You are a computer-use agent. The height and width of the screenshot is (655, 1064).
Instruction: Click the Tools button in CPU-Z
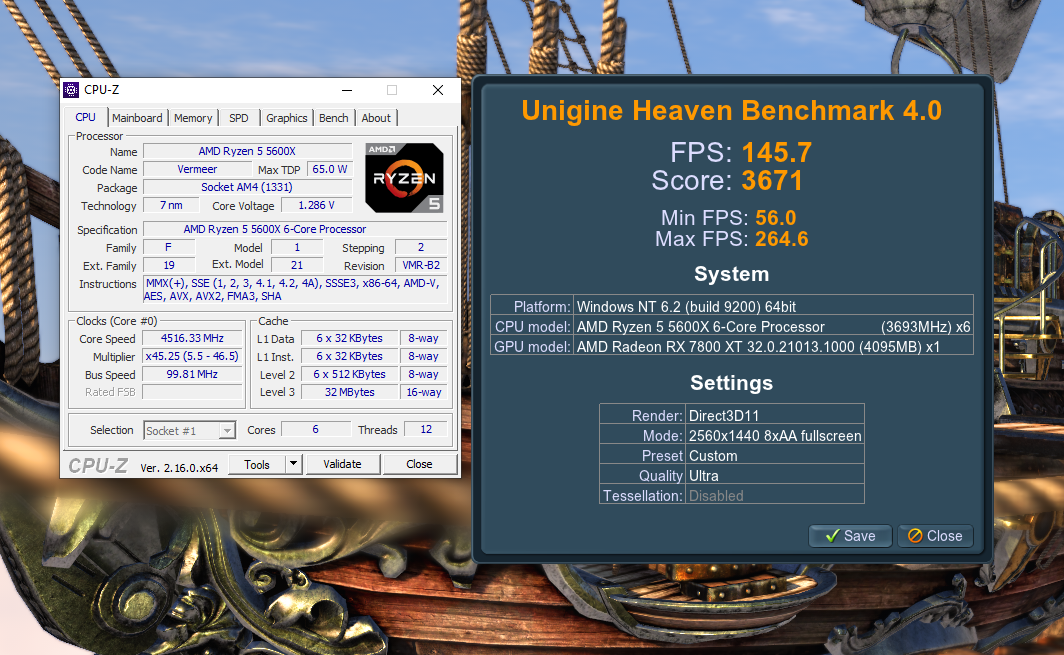pos(256,464)
